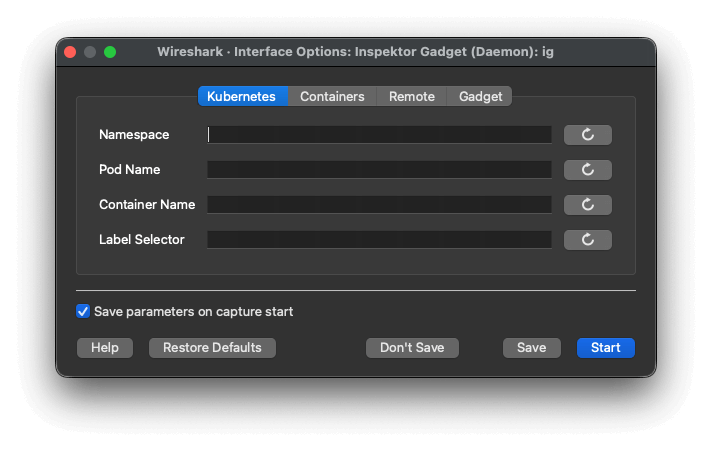Image resolution: width=712 pixels, height=451 pixels.
Task: Reset Label Selector with its reload icon
Action: pyautogui.click(x=587, y=240)
